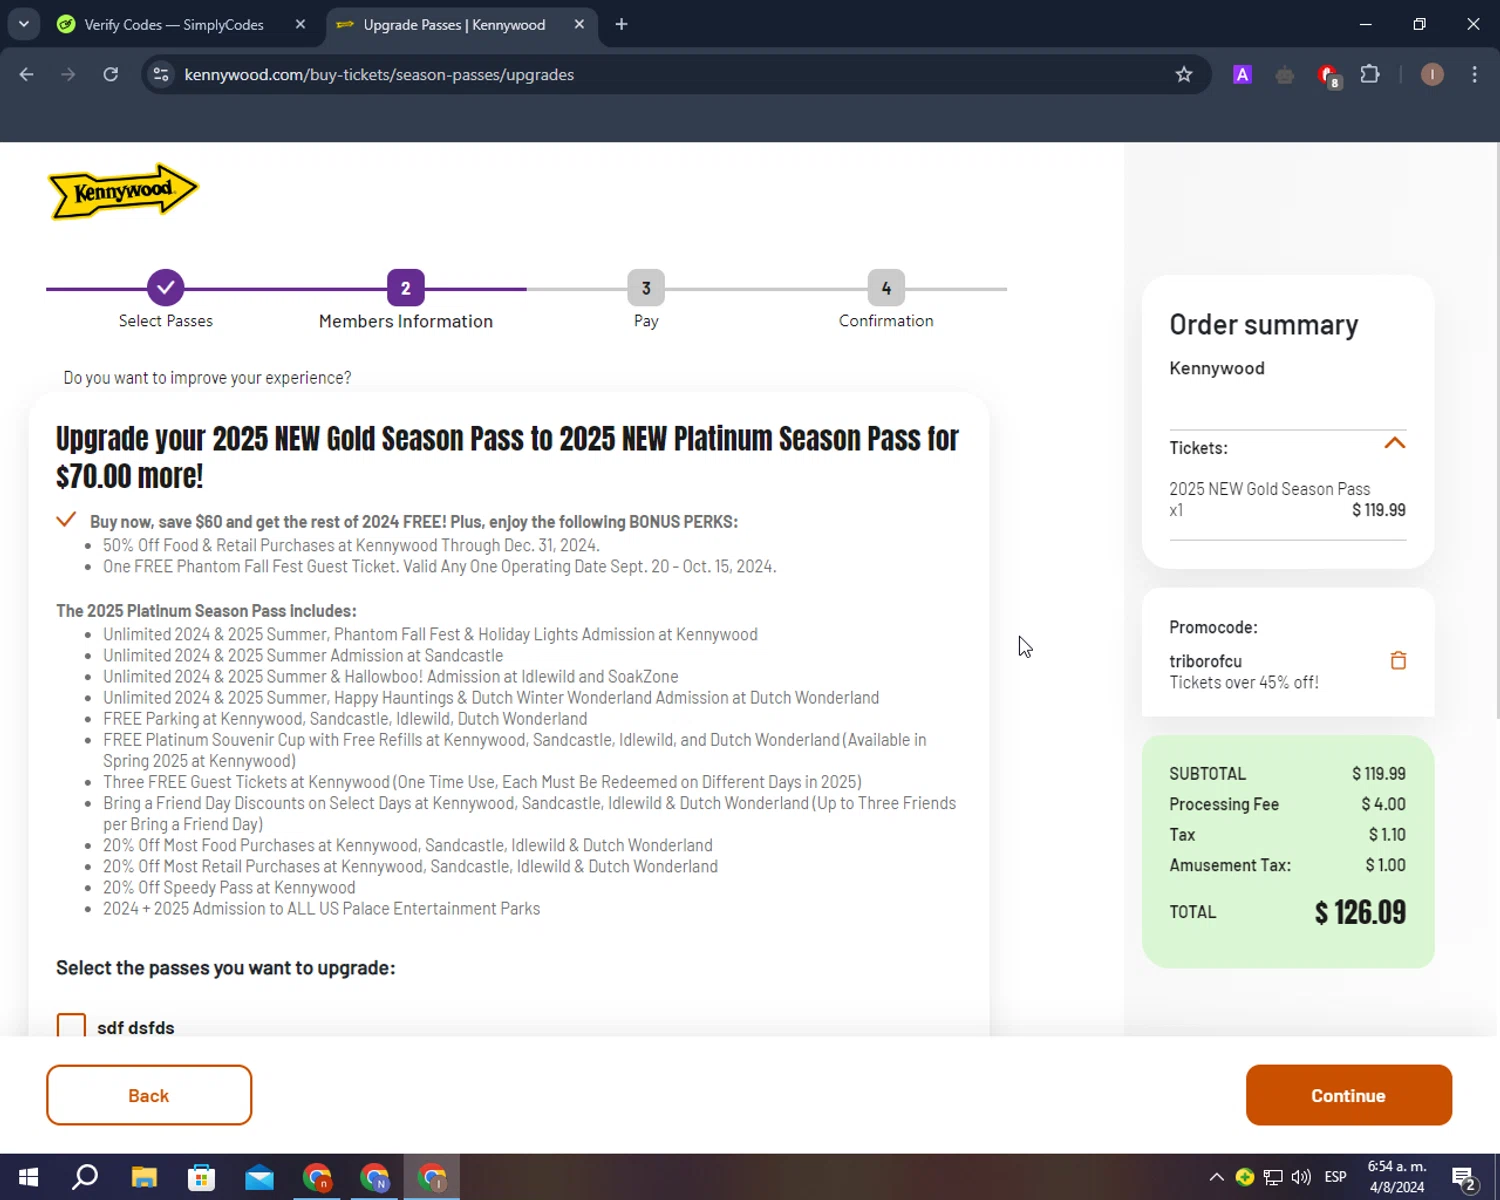Open the second Chrome taskbar icon
The image size is (1500, 1200).
[375, 1177]
